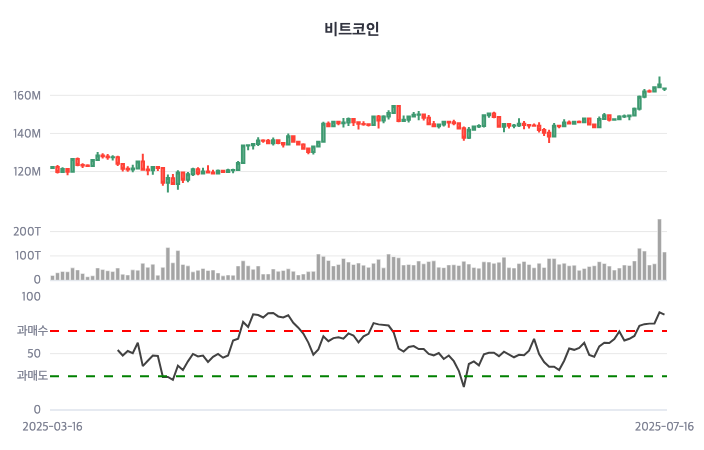
Task: Click the 160M price axis label
Action: (x=27, y=96)
